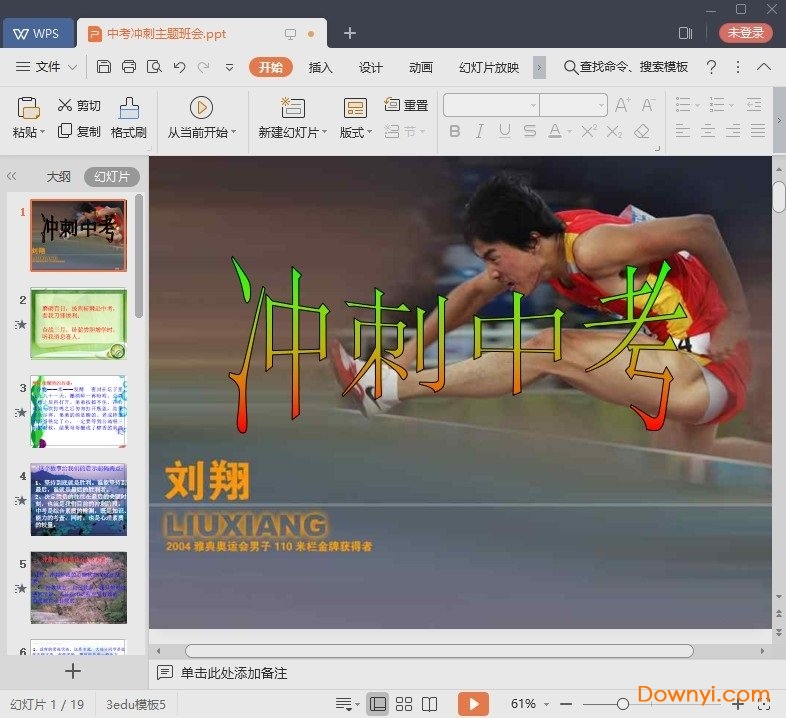Switch to the 设计 ribbon tab

370,67
